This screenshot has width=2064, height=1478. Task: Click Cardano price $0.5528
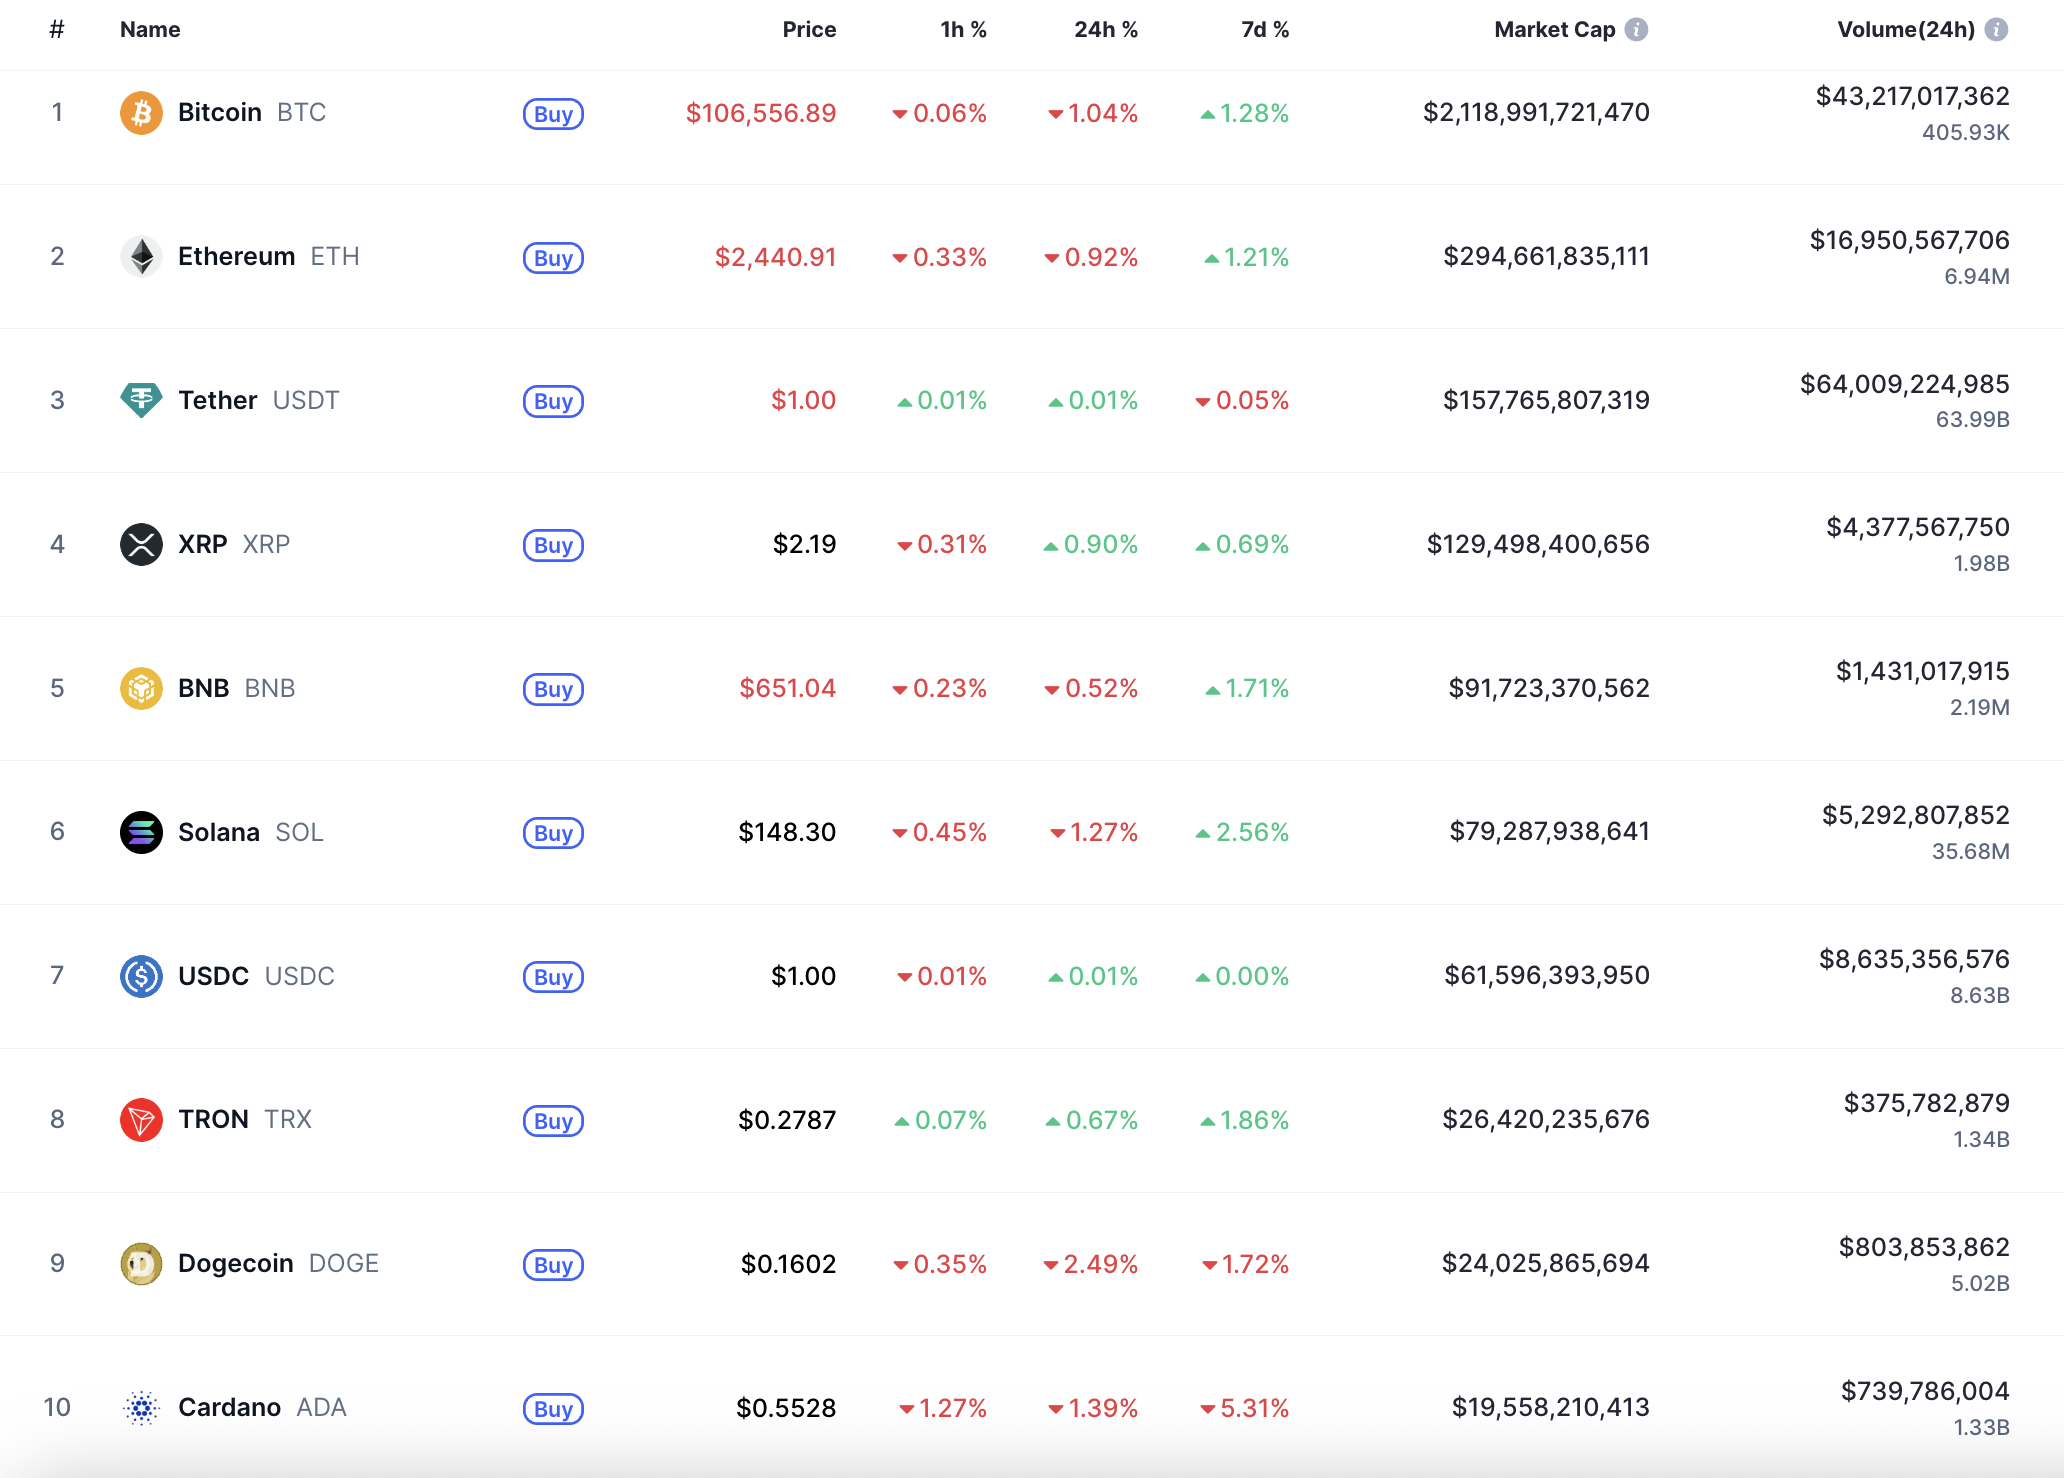pos(786,1408)
